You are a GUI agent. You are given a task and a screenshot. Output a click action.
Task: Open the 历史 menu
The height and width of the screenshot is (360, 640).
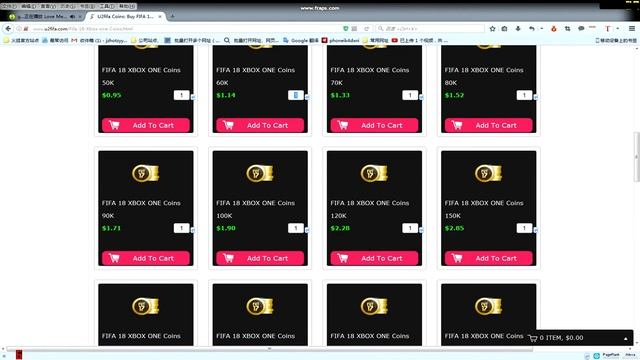tap(67, 6)
